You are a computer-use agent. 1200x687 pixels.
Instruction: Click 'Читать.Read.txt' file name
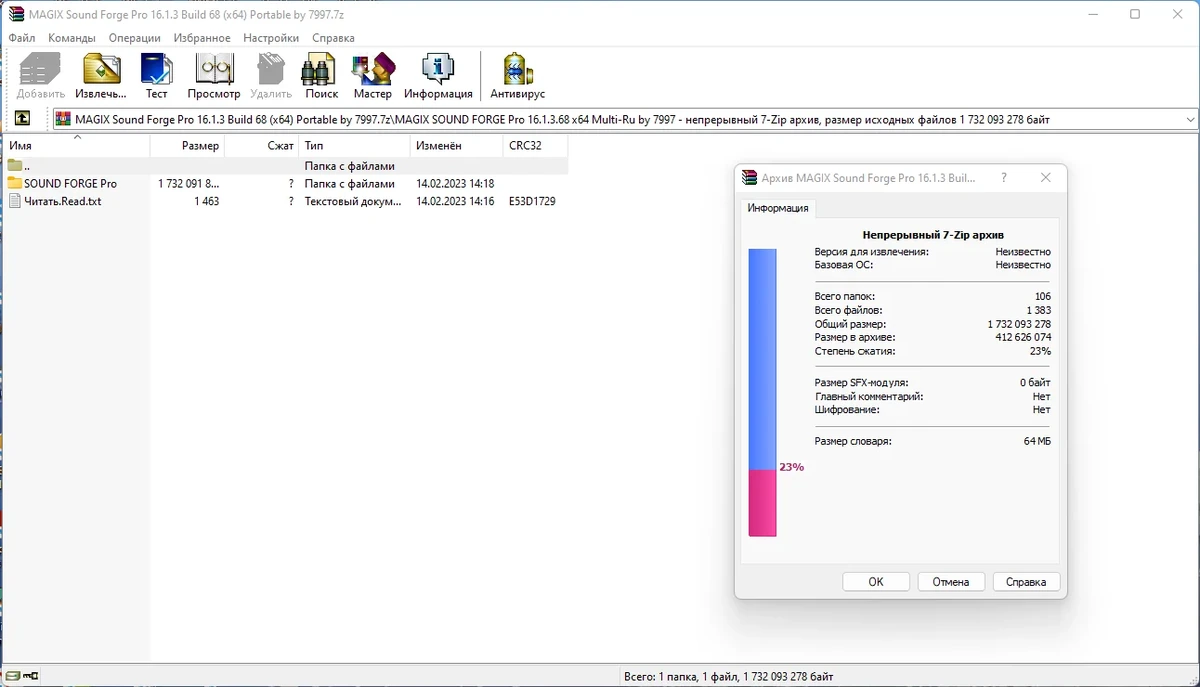click(x=63, y=201)
